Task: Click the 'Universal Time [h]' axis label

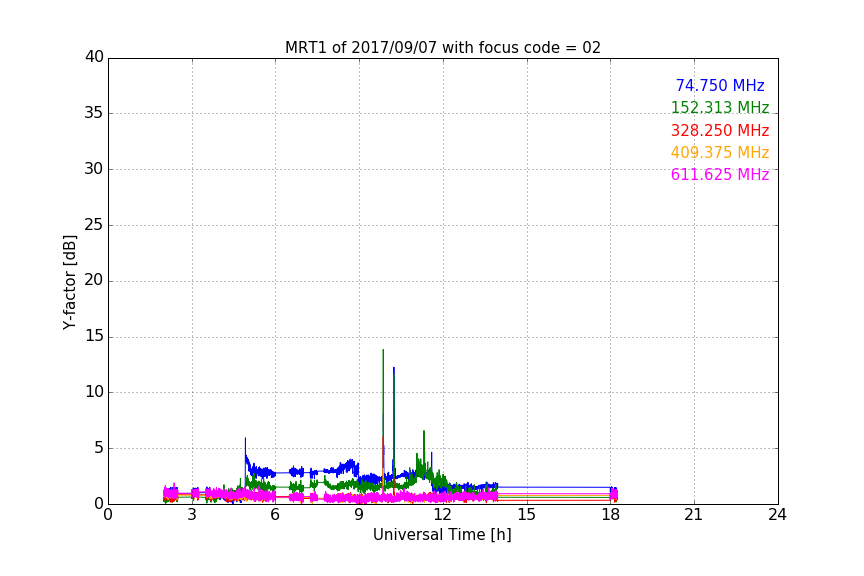Action: click(x=442, y=535)
